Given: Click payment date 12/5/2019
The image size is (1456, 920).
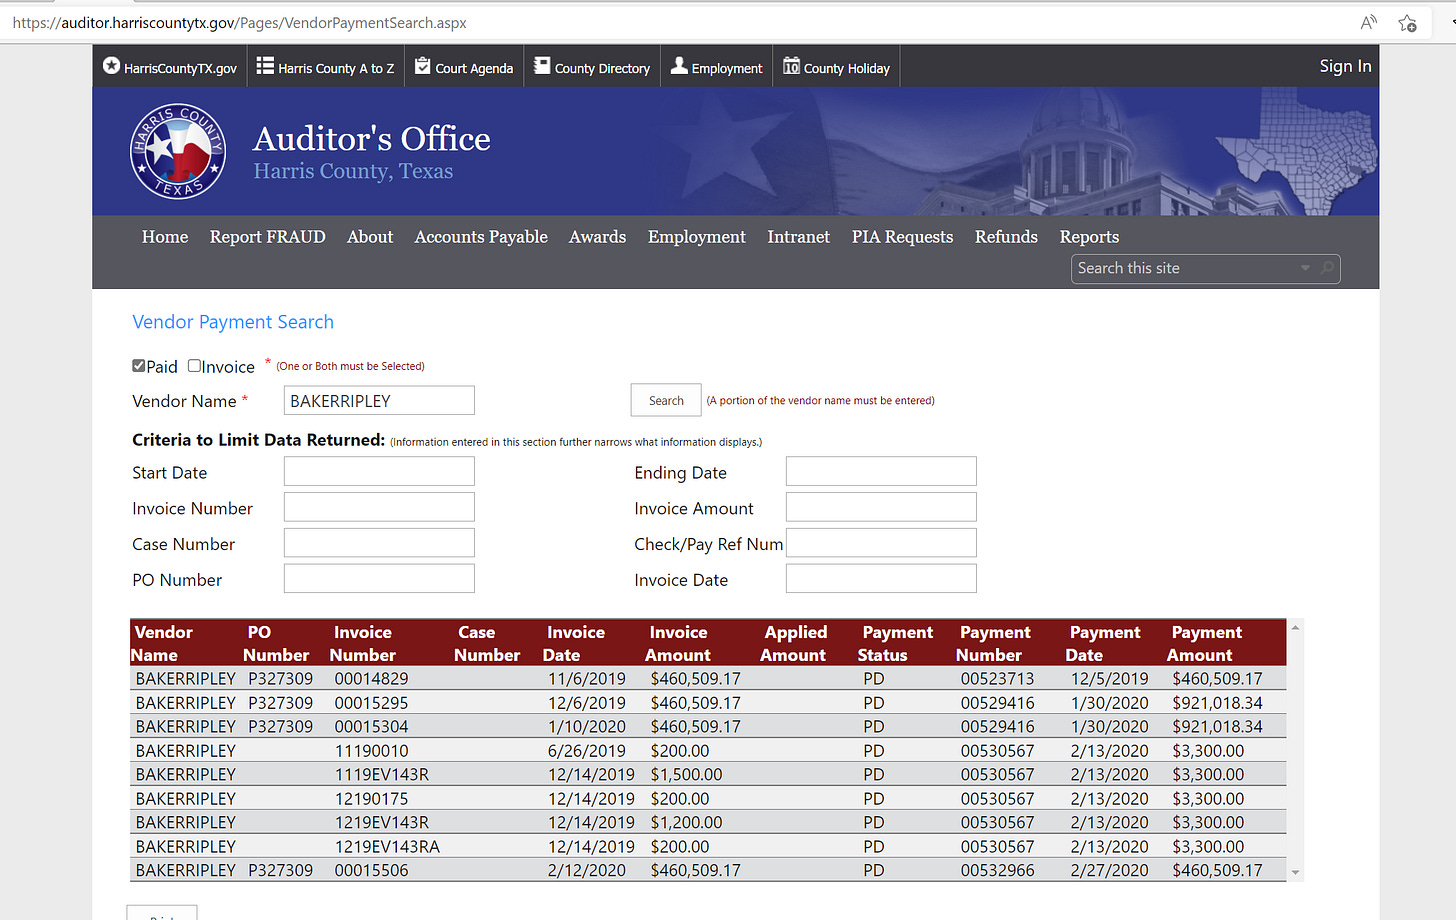Looking at the screenshot, I should (1110, 679).
